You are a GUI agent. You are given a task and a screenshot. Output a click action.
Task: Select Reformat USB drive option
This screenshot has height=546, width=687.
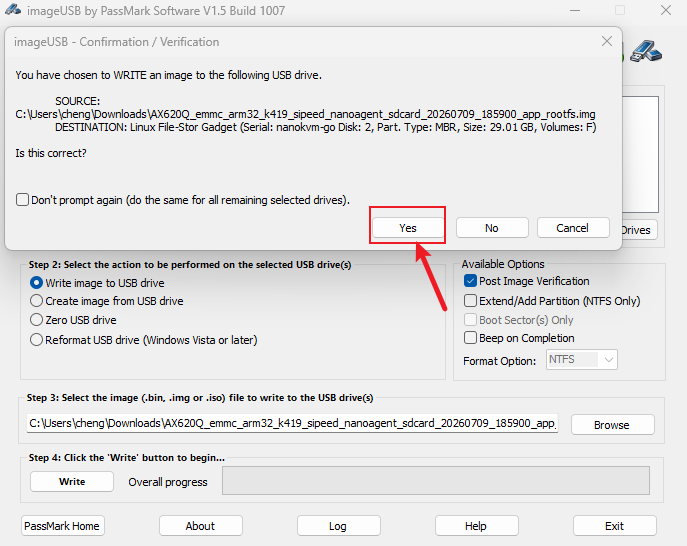click(x=36, y=340)
